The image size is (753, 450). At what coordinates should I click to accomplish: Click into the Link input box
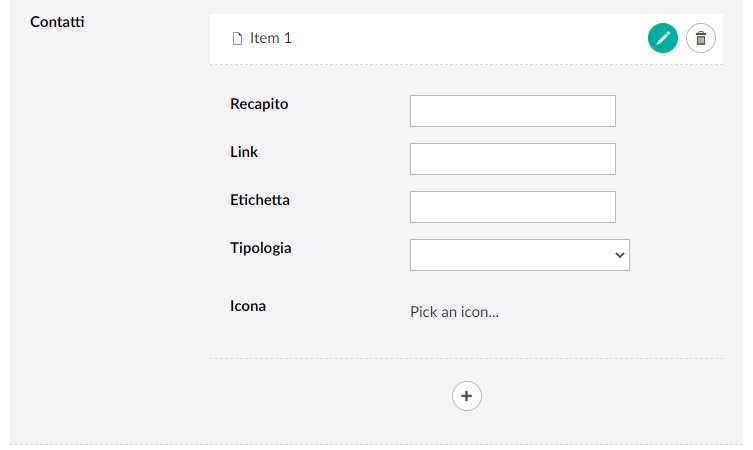pos(512,159)
